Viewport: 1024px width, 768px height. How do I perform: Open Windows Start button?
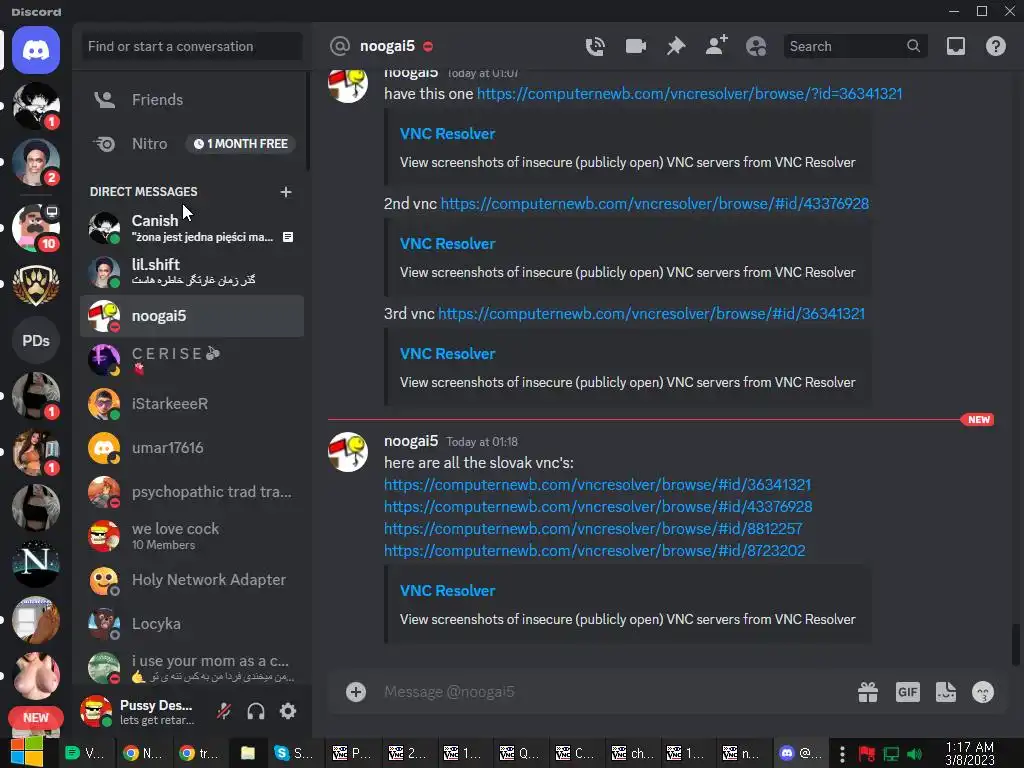tap(26, 753)
